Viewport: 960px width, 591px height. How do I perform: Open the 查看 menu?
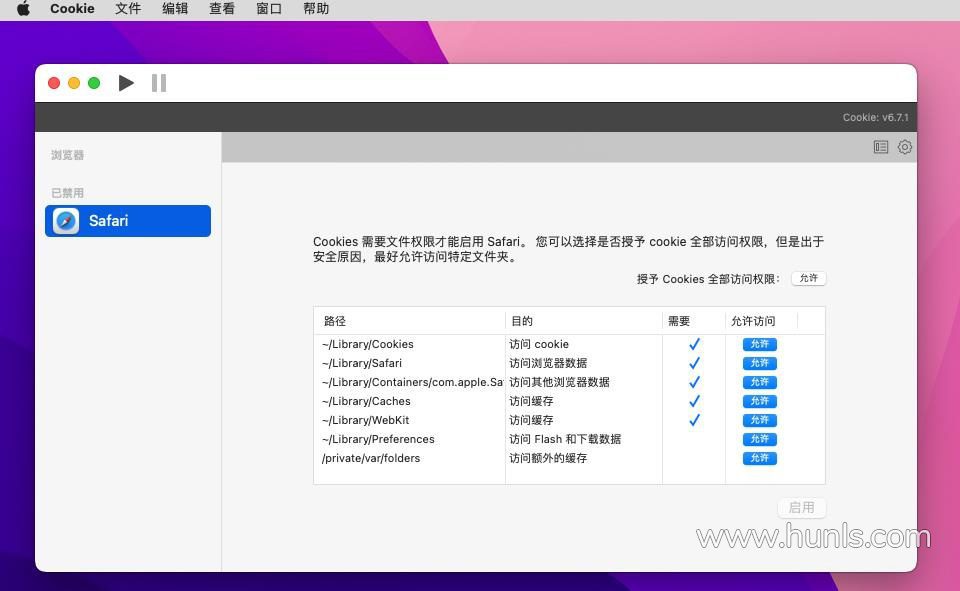click(x=222, y=9)
